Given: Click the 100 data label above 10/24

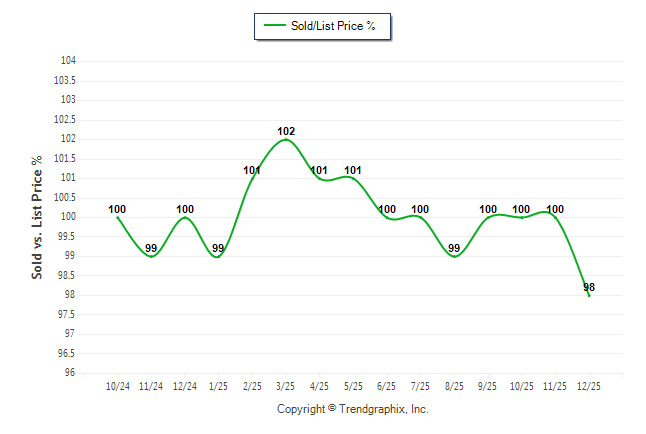Looking at the screenshot, I should (117, 210).
